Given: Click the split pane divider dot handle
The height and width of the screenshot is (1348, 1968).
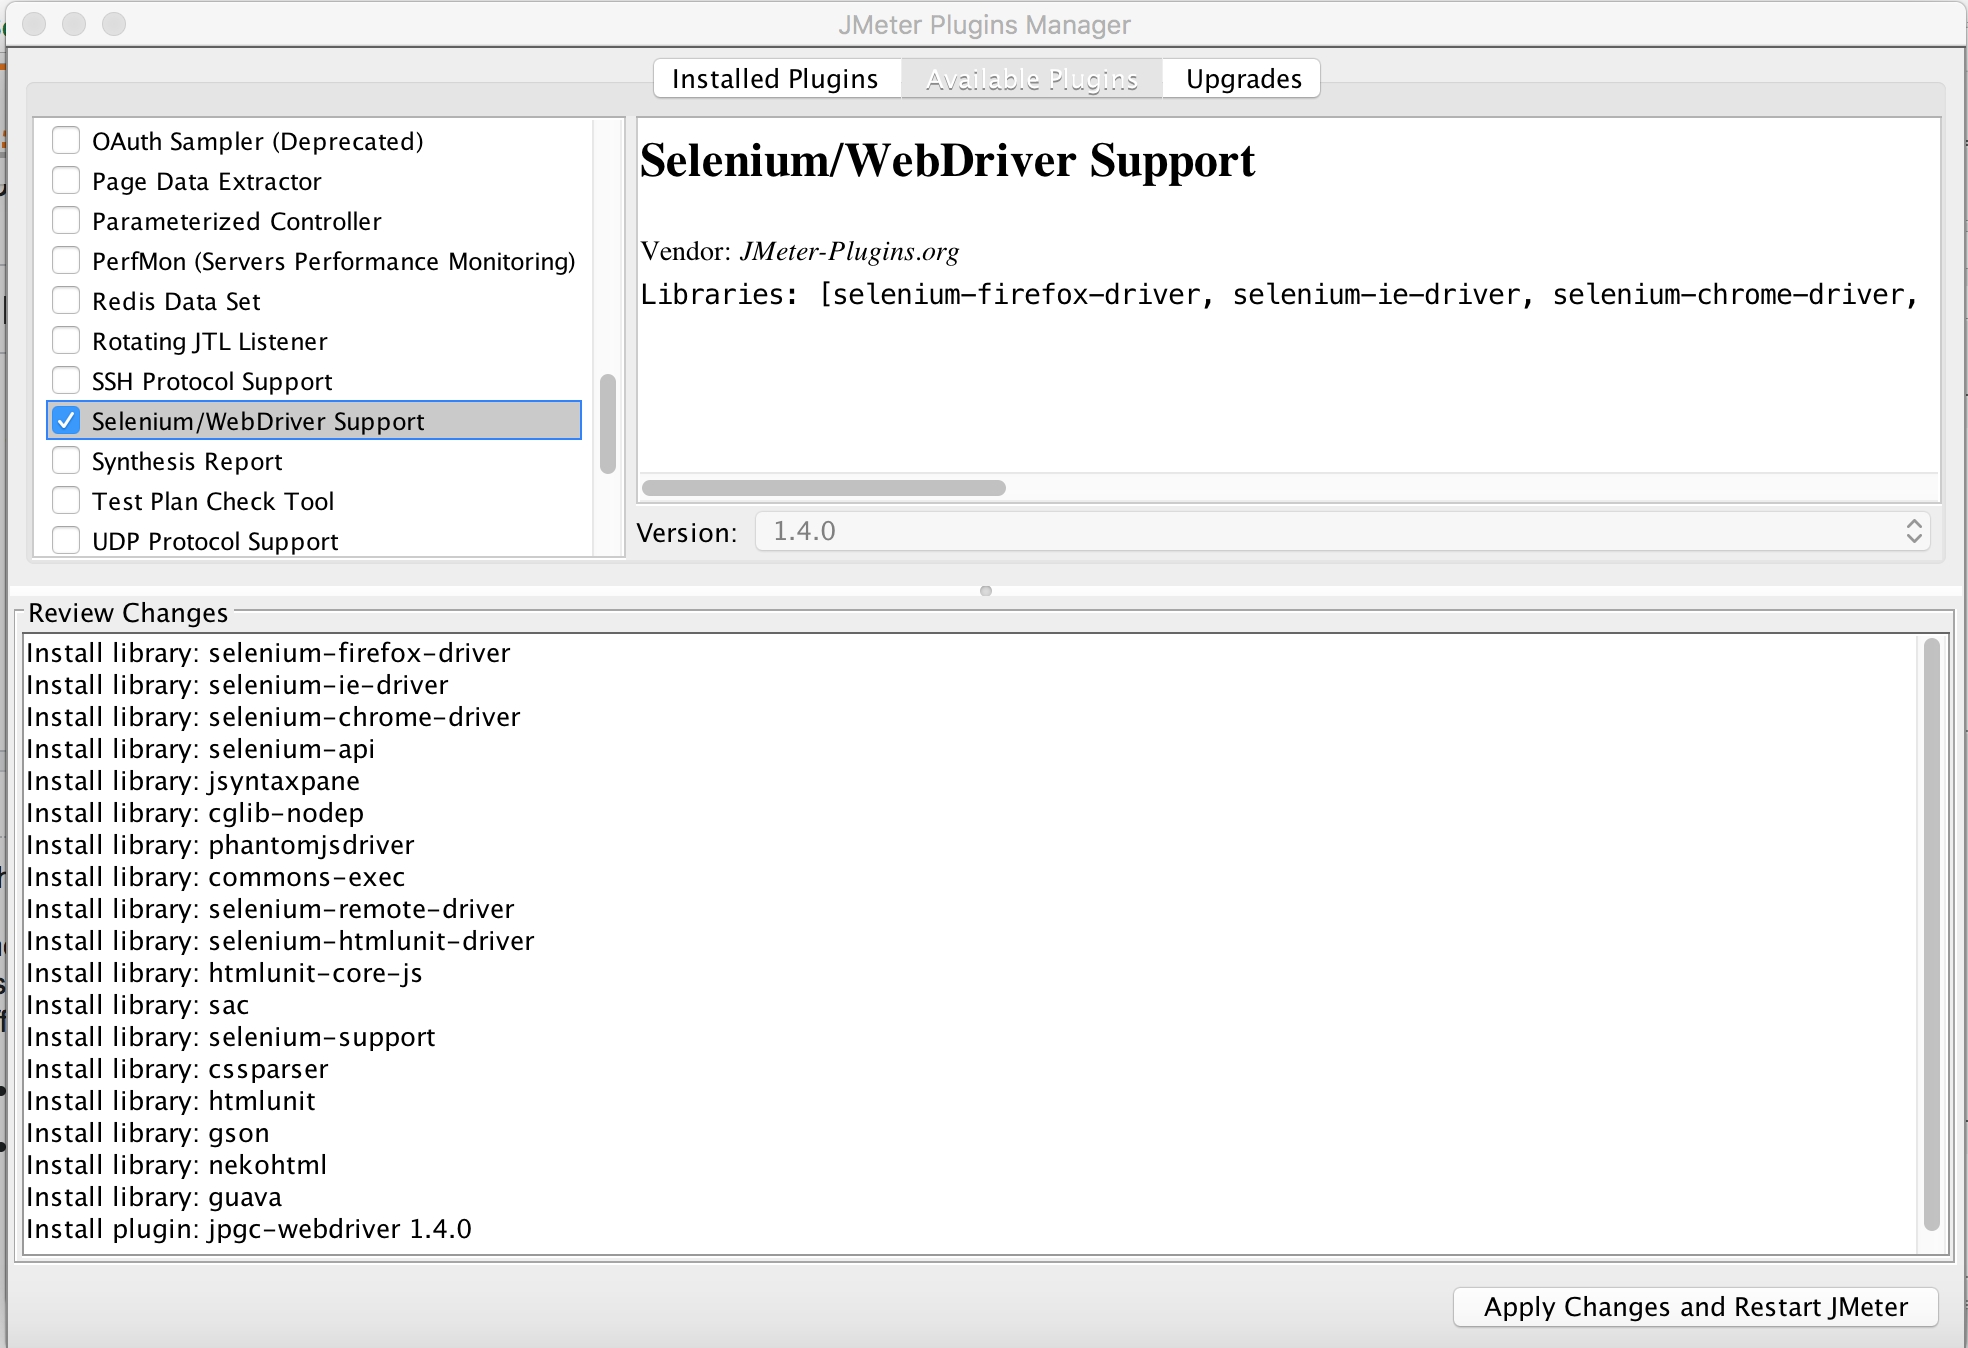Looking at the screenshot, I should click(986, 591).
